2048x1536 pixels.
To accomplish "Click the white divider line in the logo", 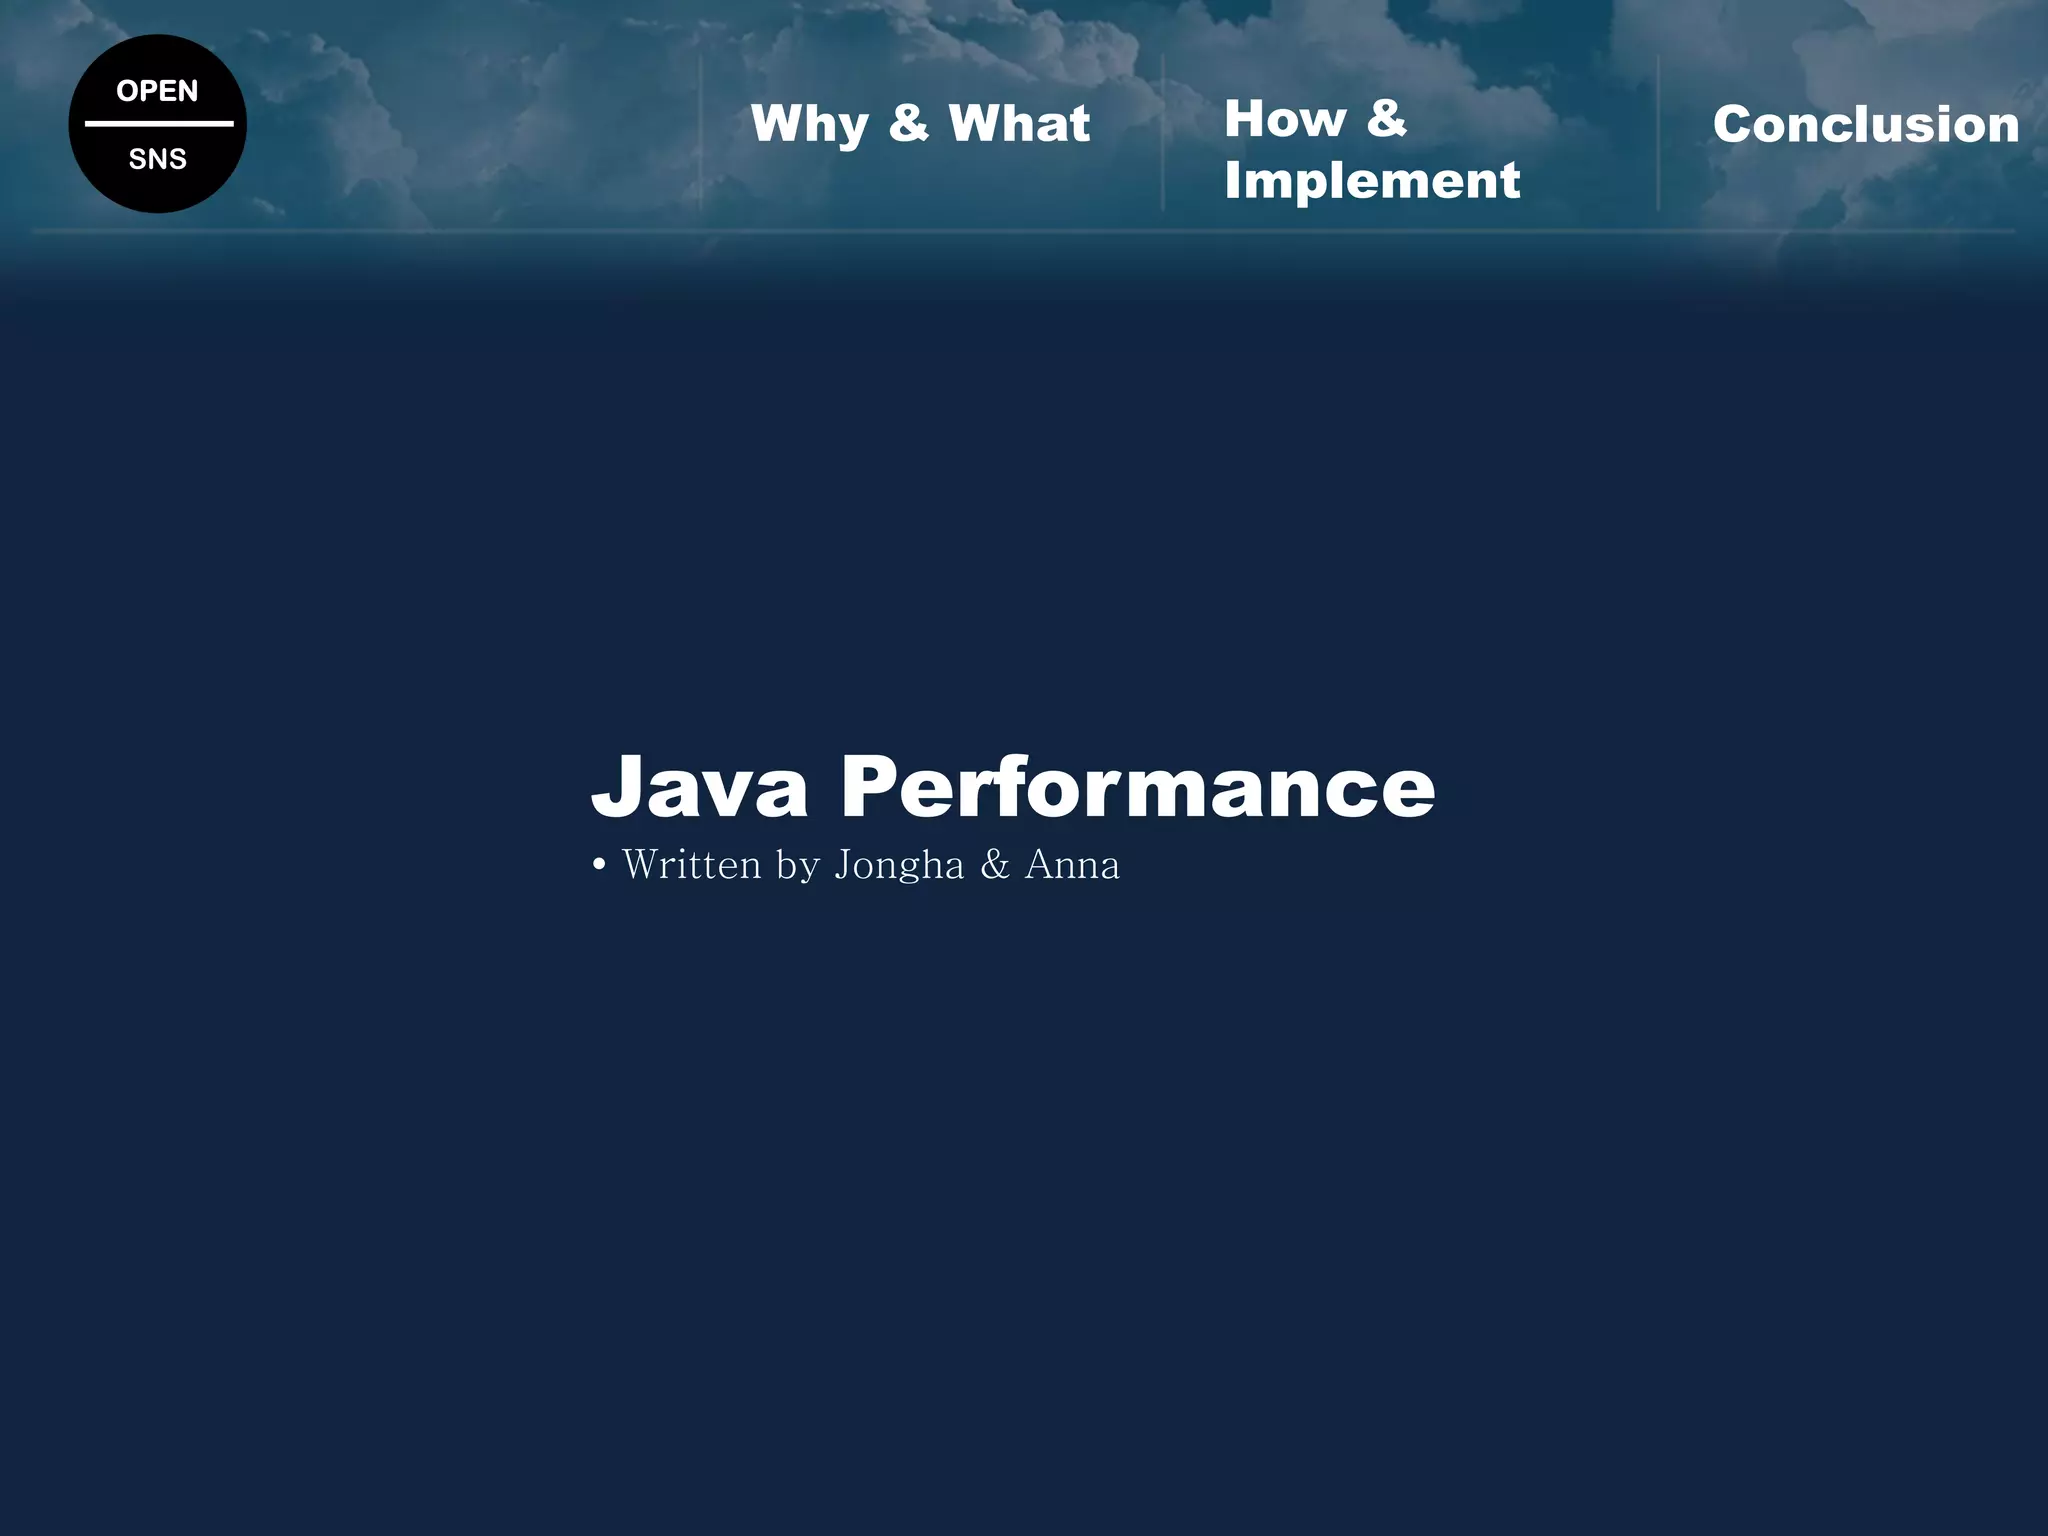I will pyautogui.click(x=158, y=124).
